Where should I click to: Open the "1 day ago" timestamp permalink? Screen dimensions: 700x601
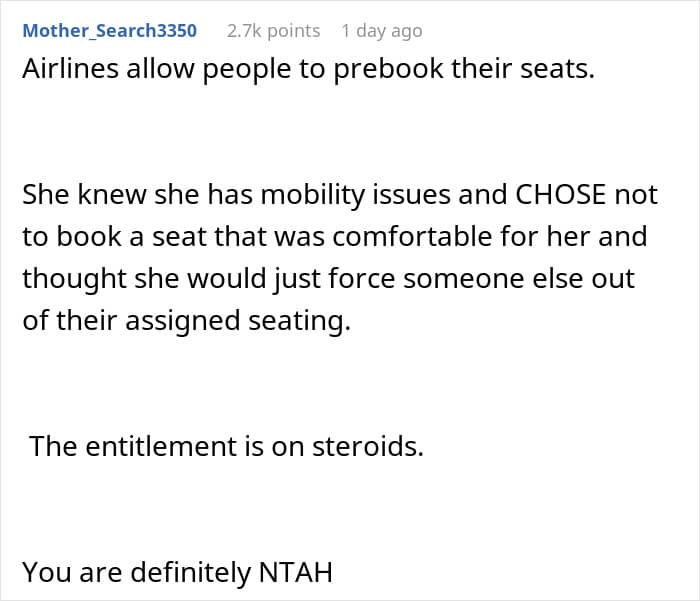point(382,31)
